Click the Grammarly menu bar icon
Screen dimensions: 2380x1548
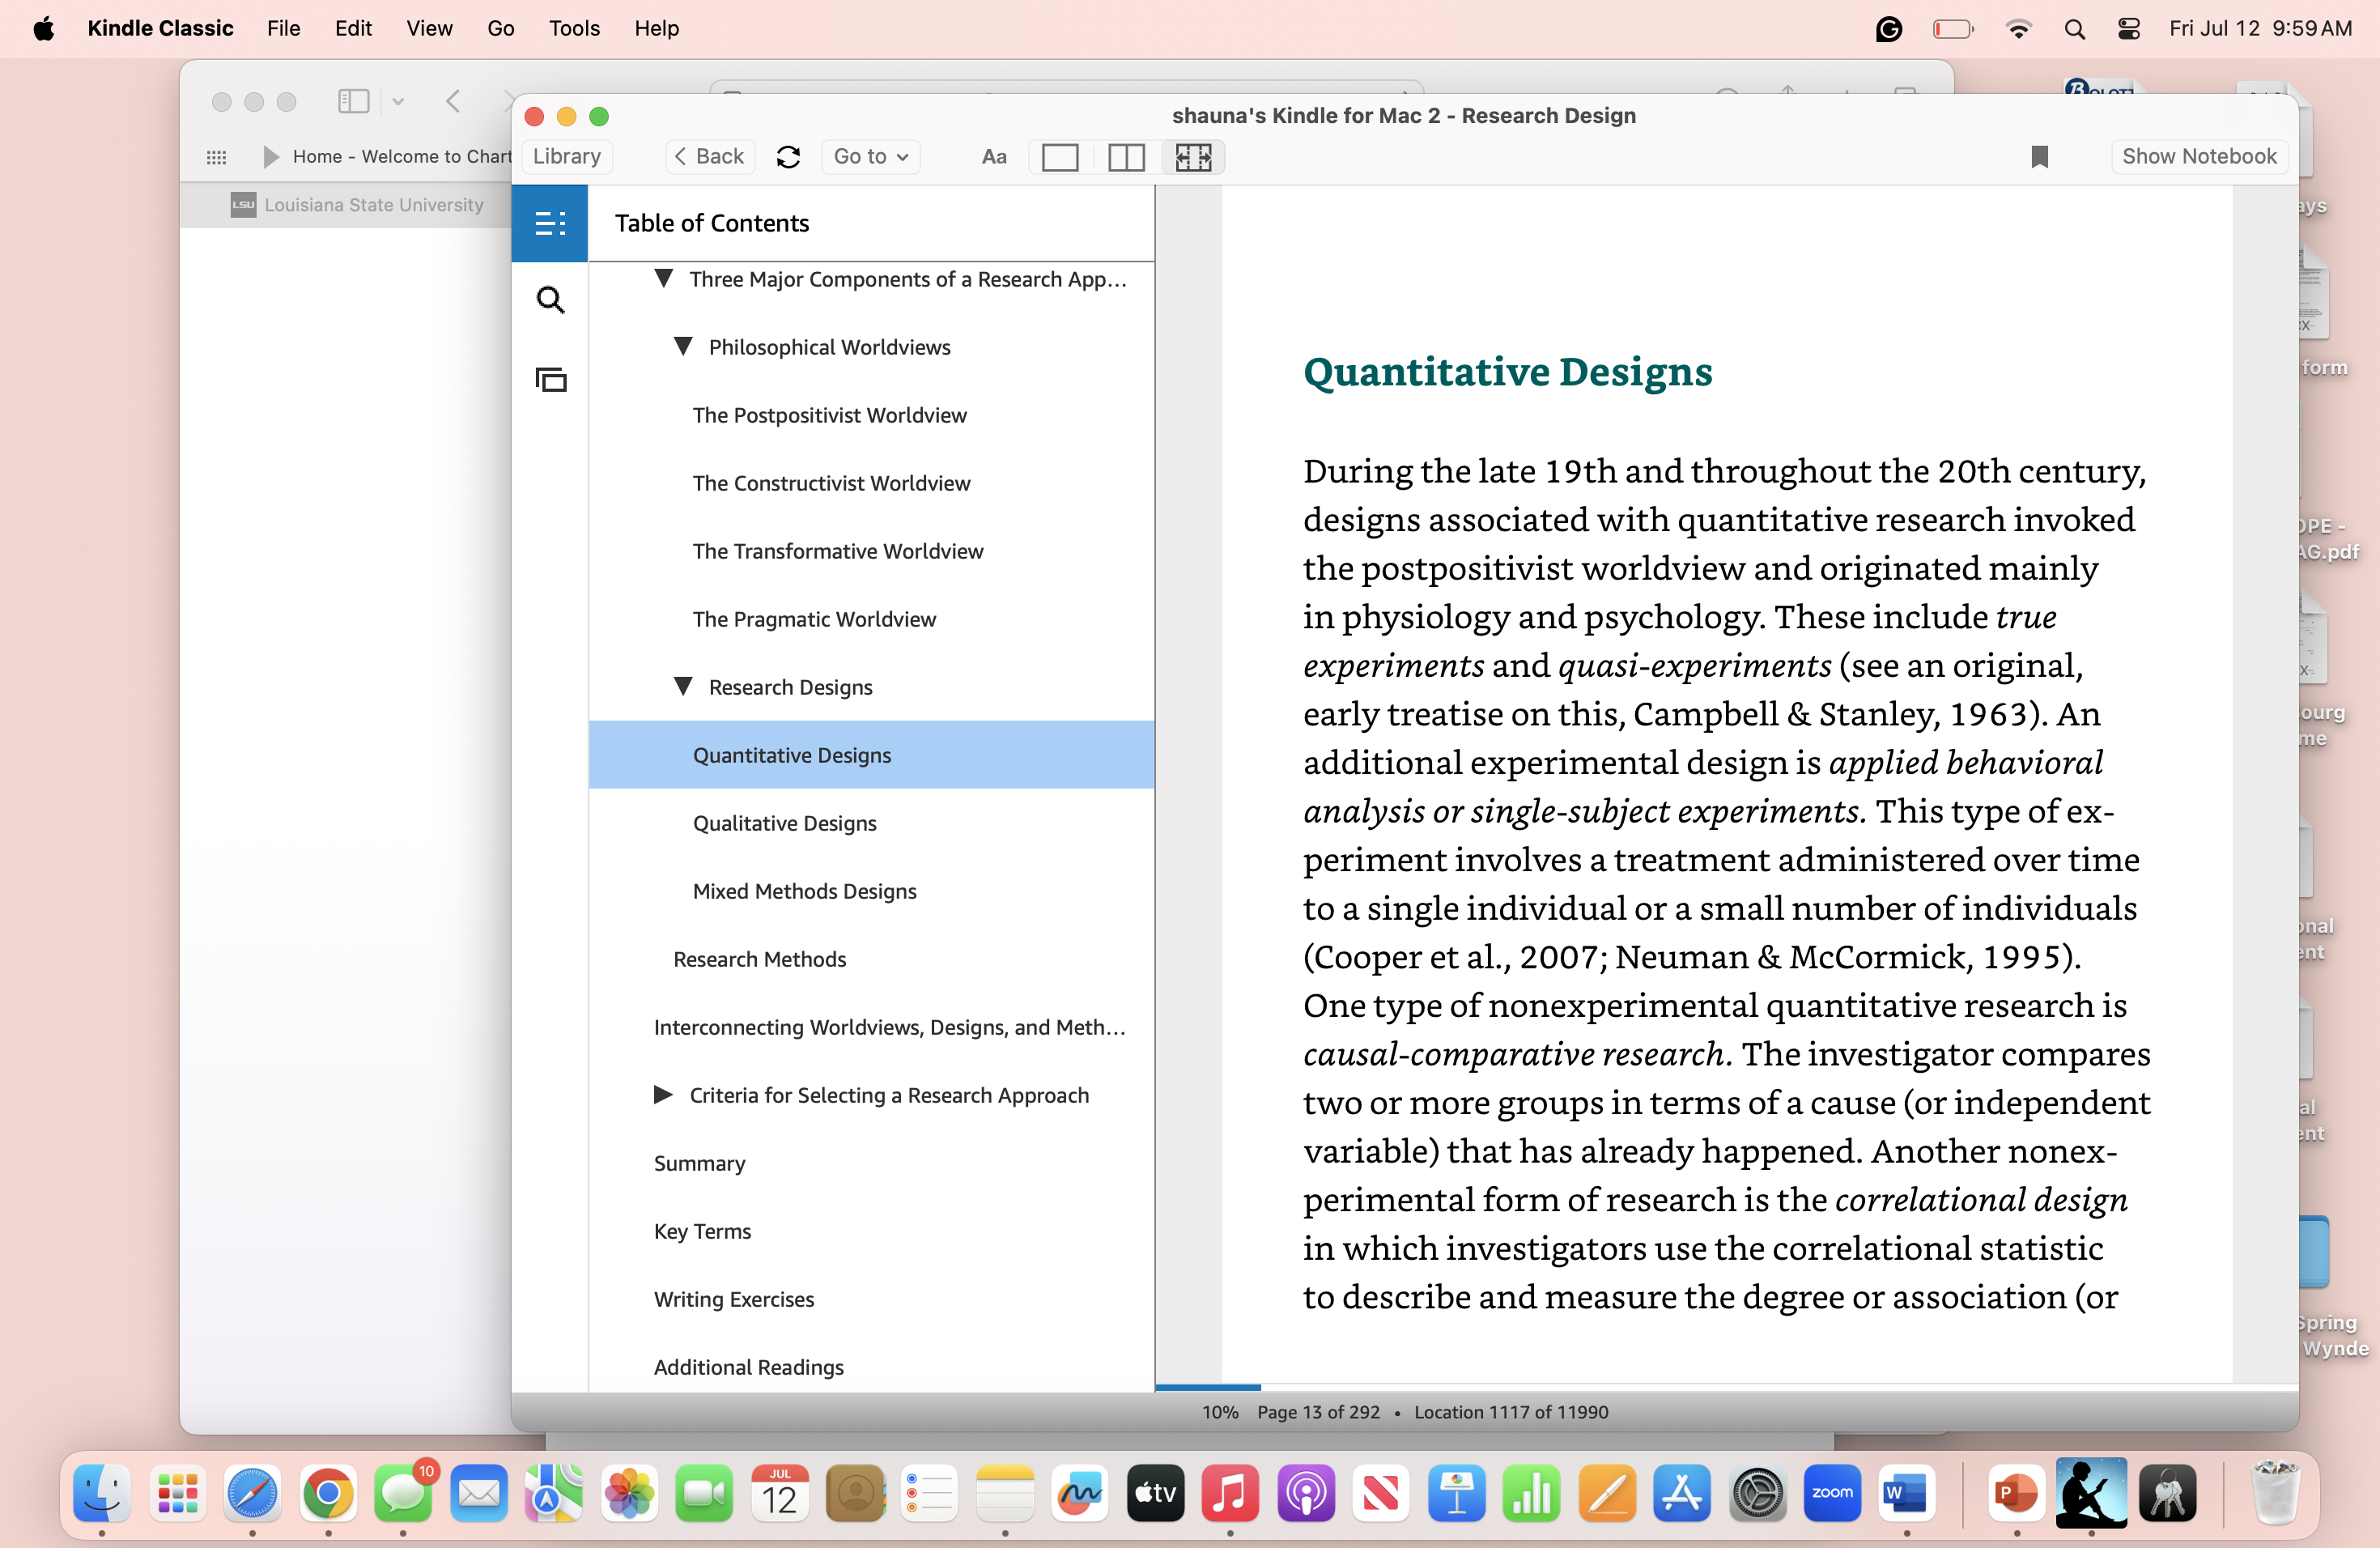pos(1888,29)
